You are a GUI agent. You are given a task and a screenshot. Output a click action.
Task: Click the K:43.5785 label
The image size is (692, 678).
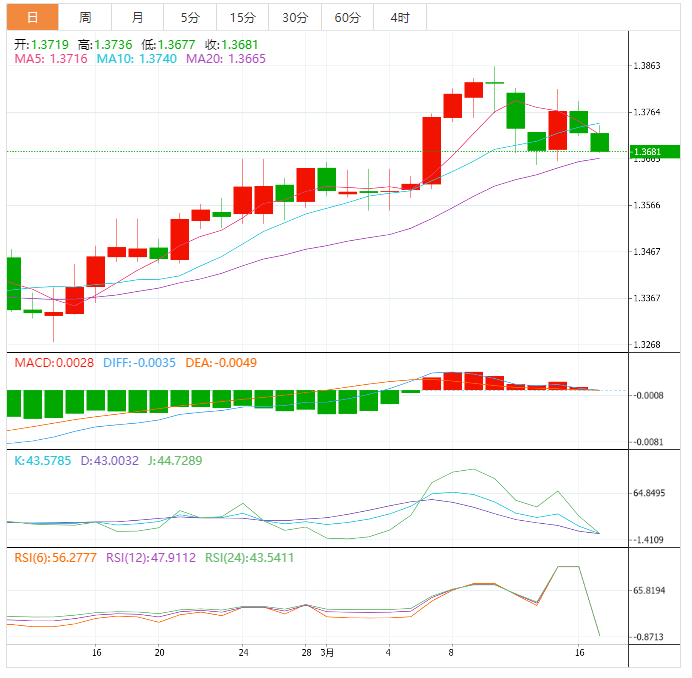43,461
